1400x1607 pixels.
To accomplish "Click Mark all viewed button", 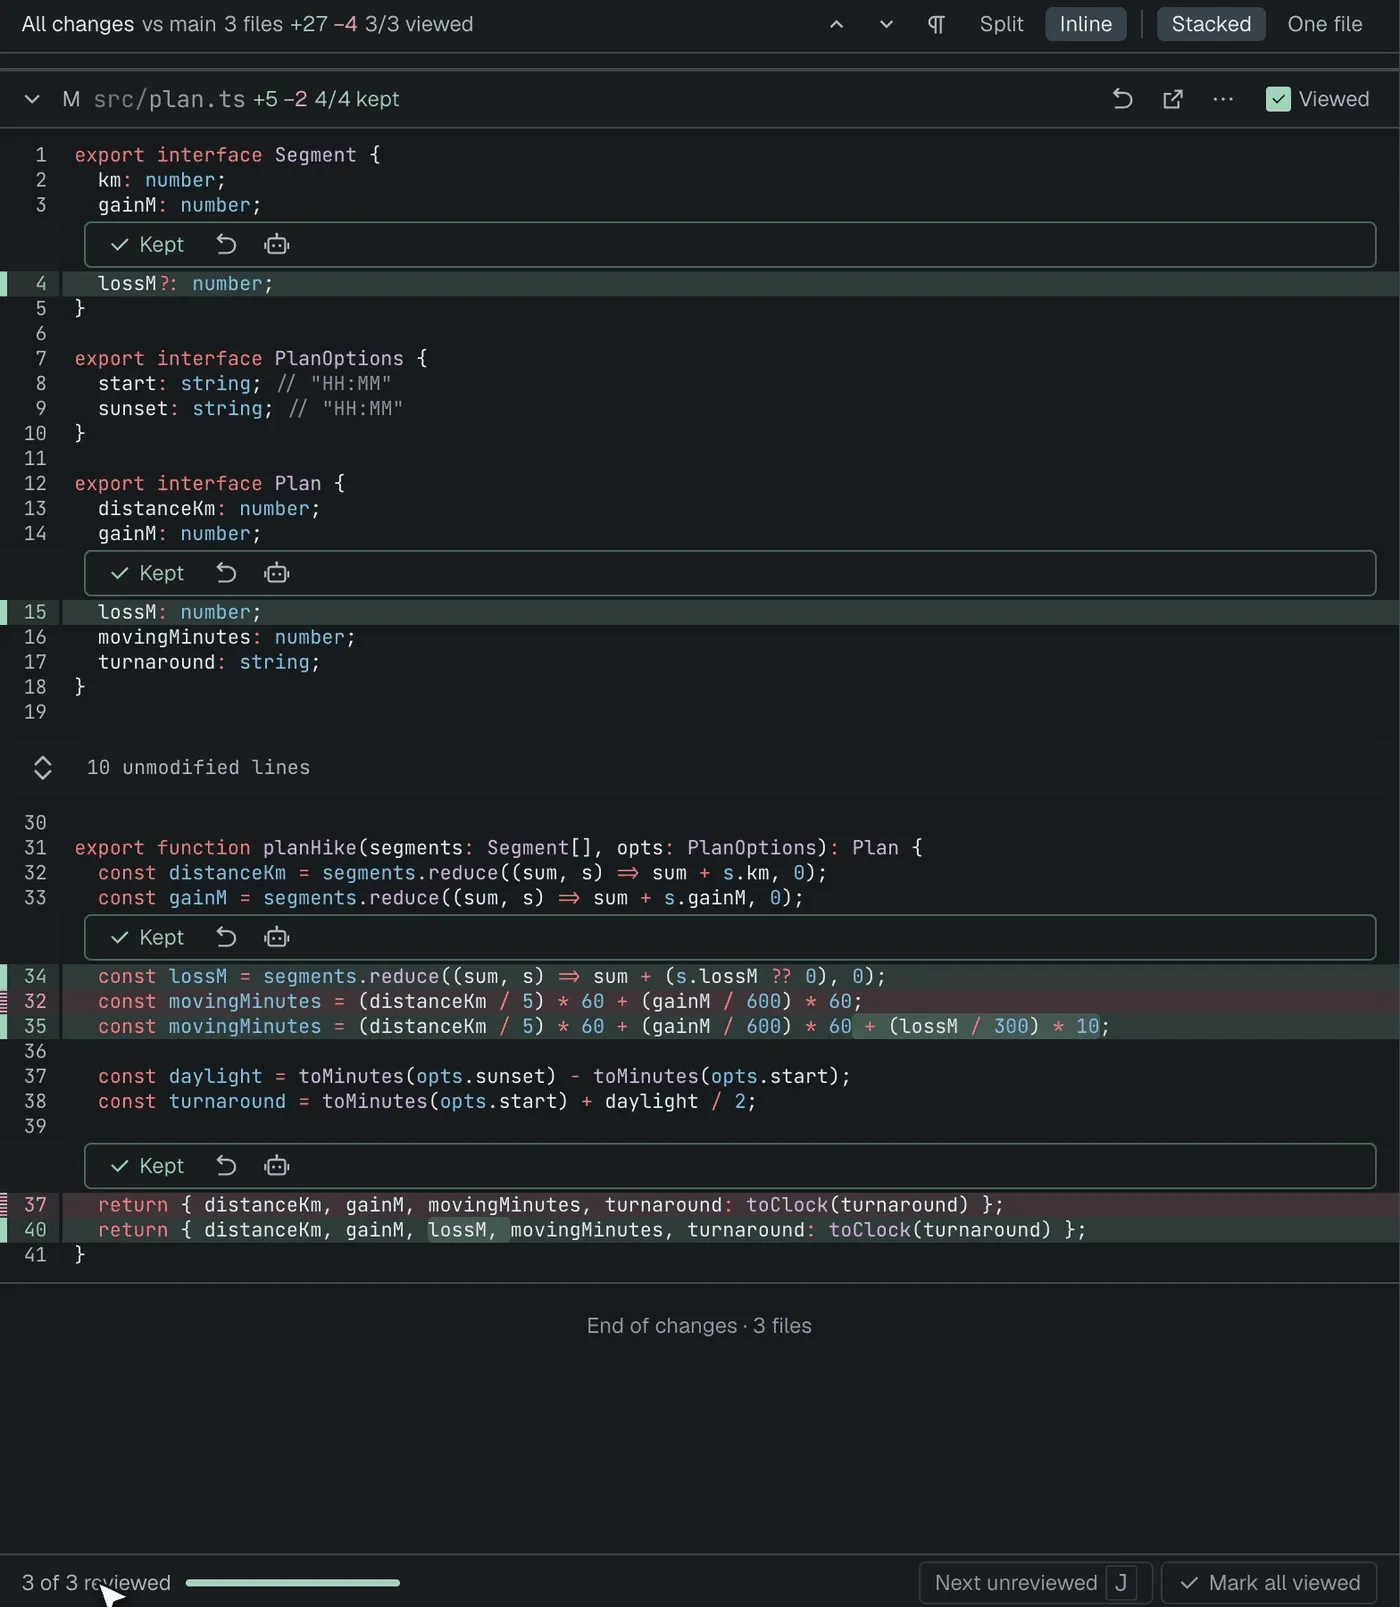I will tap(1269, 1583).
